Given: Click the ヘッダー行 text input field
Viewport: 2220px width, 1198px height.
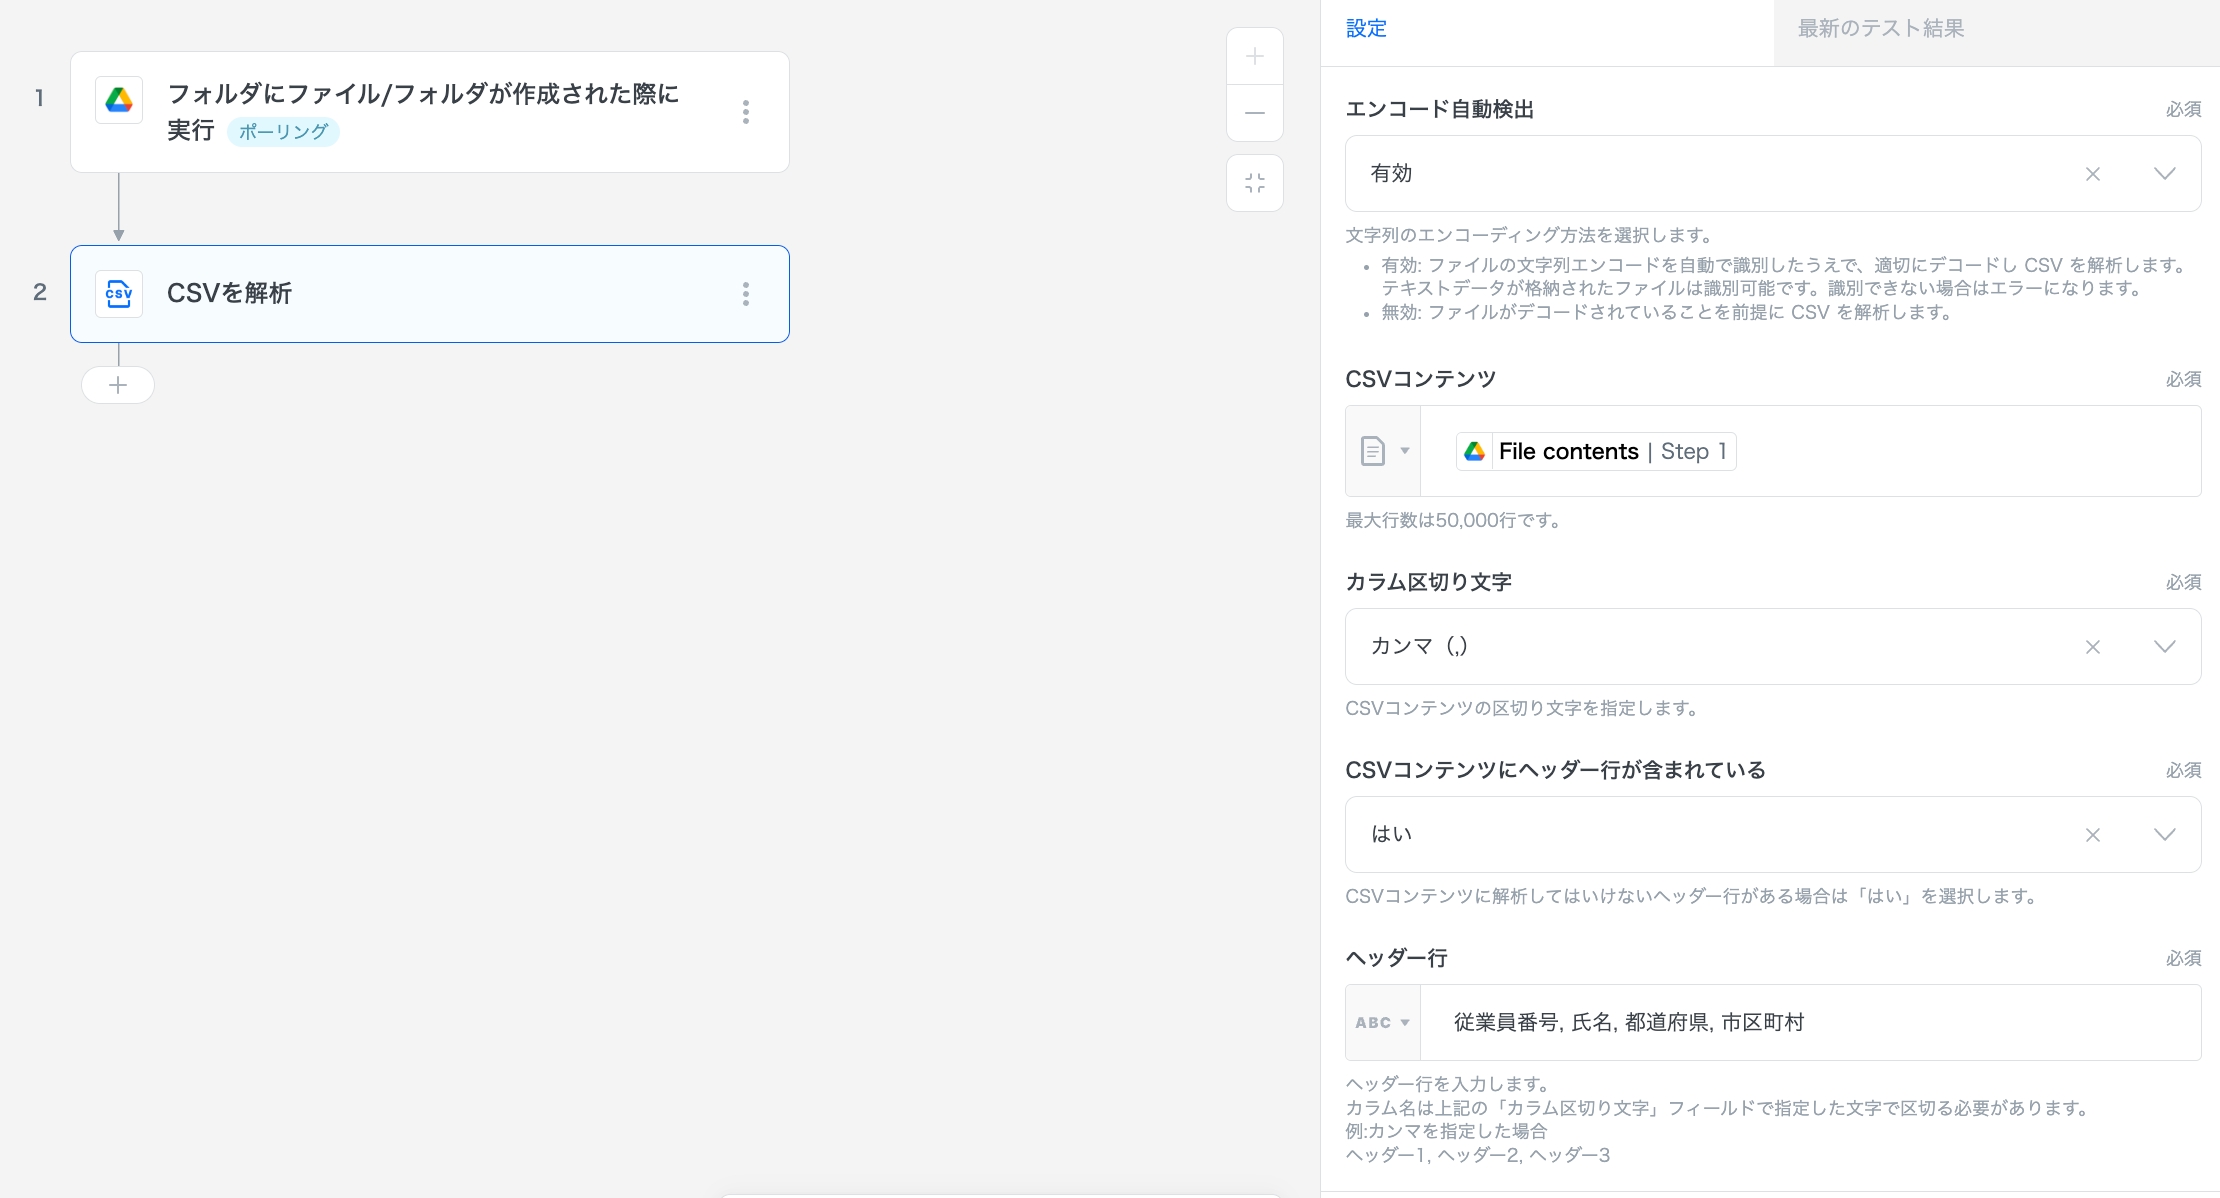Looking at the screenshot, I should click(1810, 1023).
